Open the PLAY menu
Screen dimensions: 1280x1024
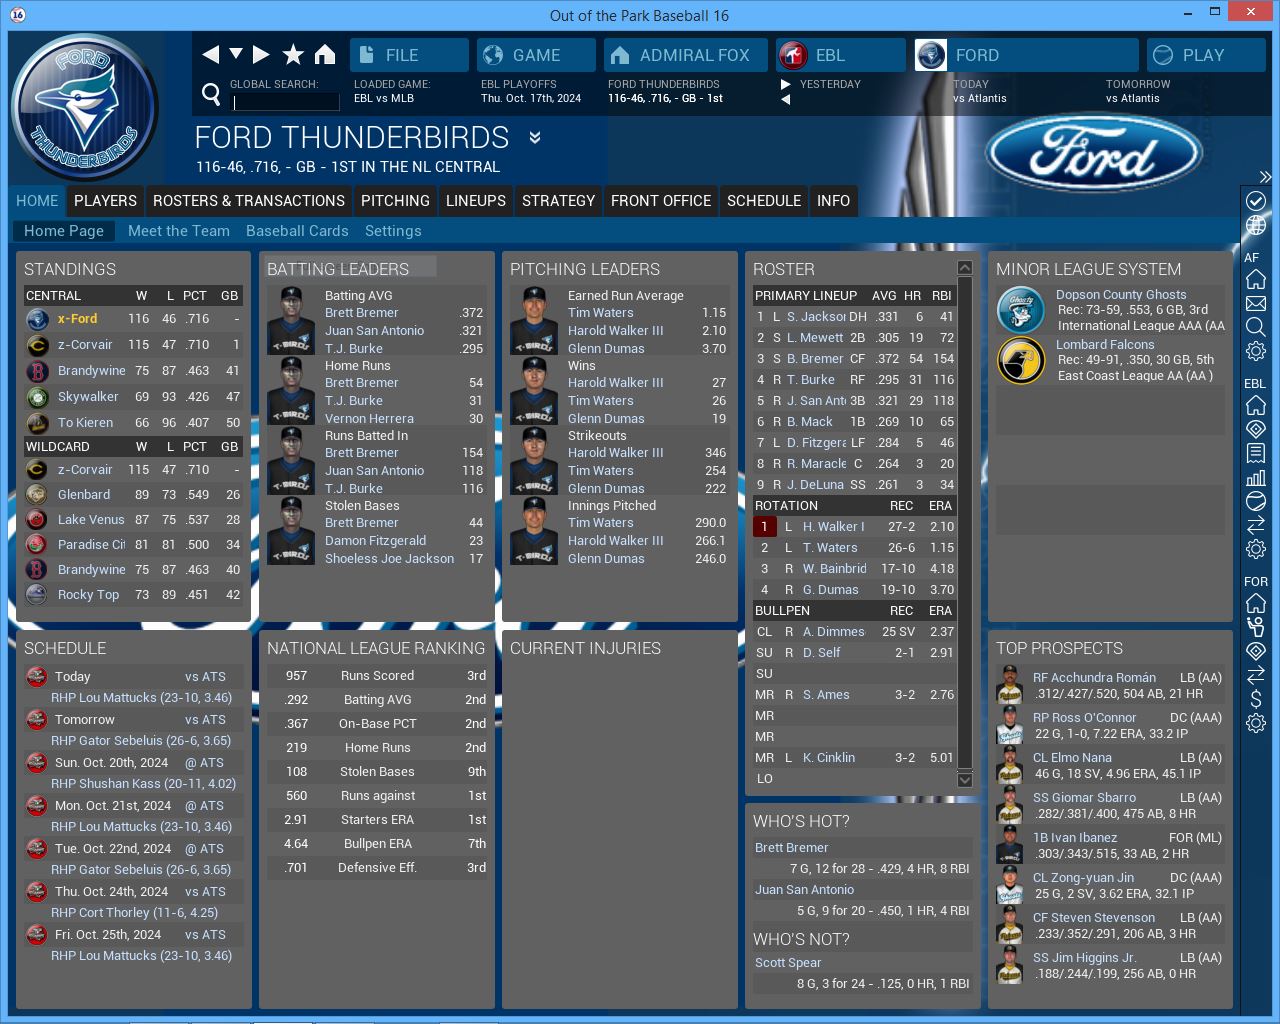pyautogui.click(x=1206, y=55)
